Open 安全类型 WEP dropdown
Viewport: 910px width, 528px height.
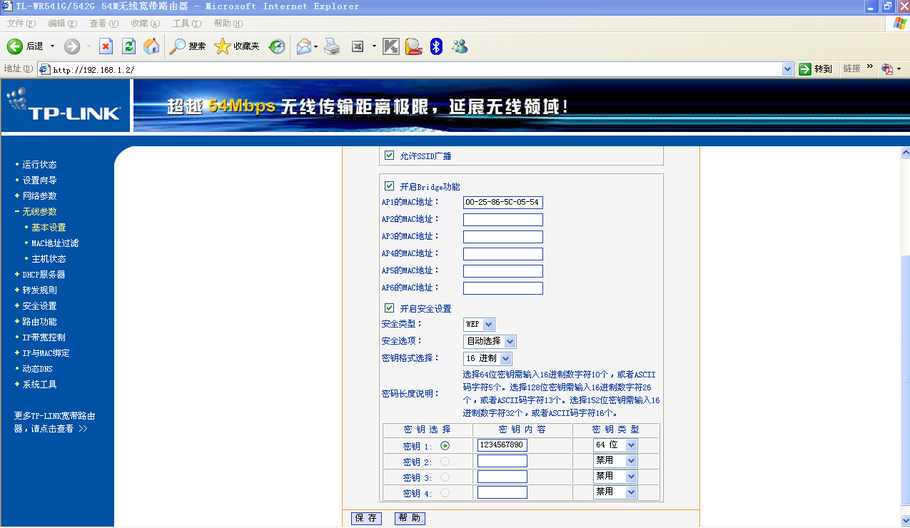(479, 324)
